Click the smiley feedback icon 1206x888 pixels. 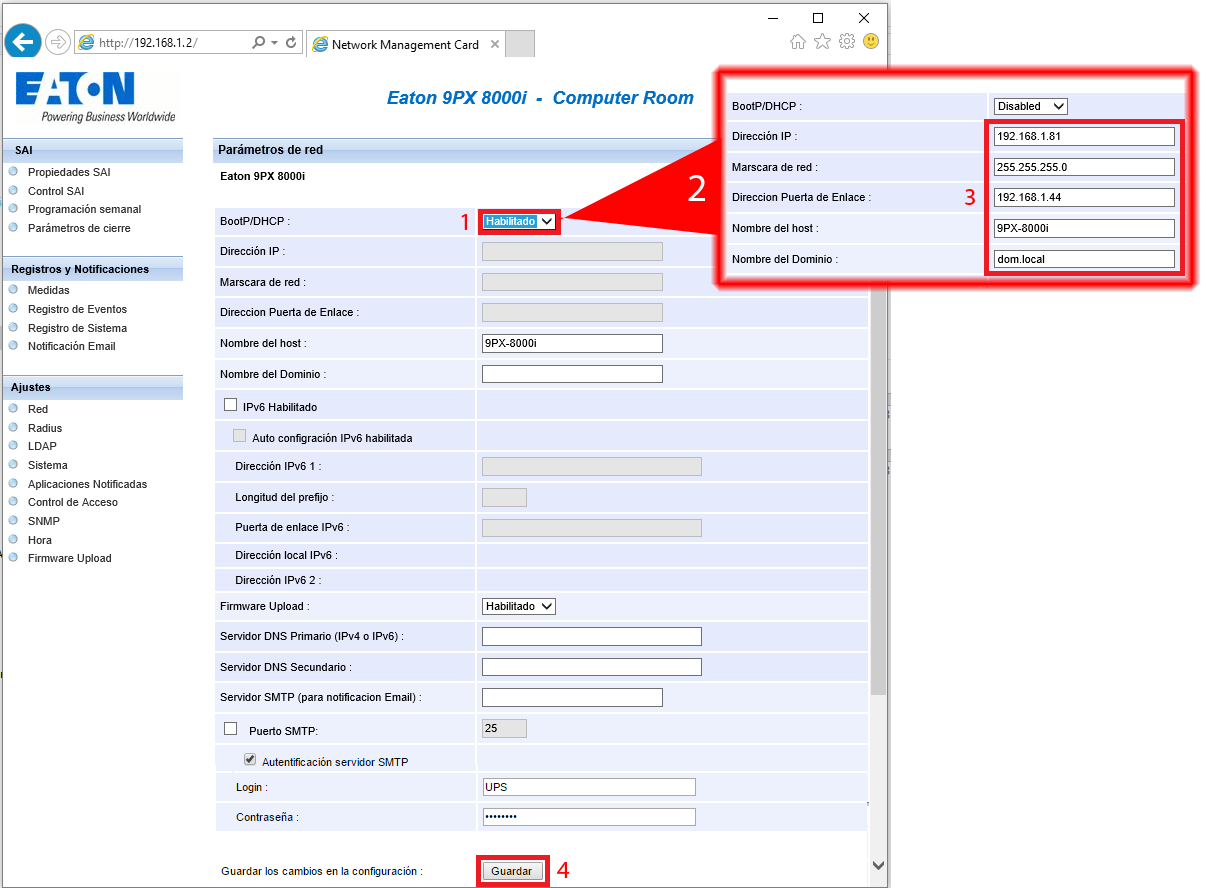871,41
